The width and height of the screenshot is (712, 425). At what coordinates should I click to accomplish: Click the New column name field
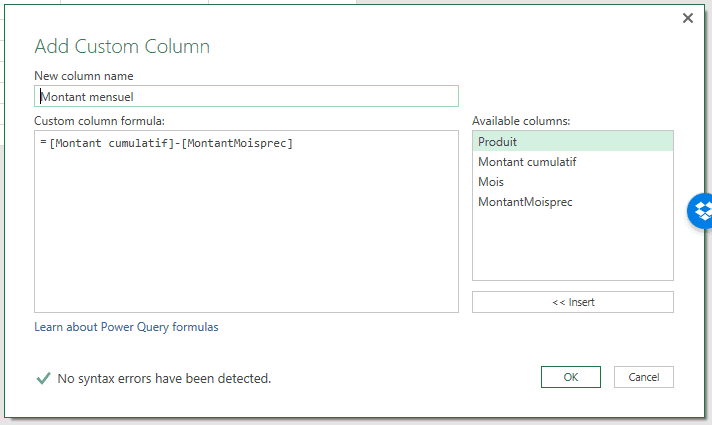[246, 96]
